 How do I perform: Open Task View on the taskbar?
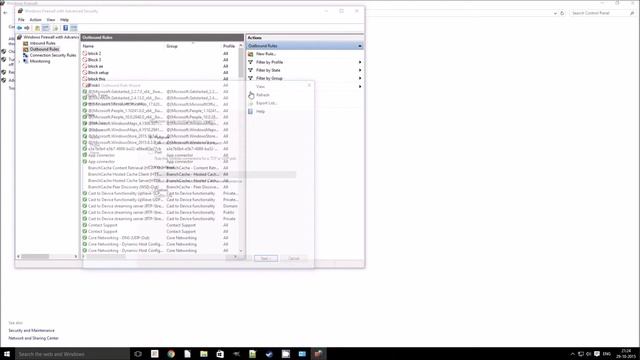(x=138, y=354)
